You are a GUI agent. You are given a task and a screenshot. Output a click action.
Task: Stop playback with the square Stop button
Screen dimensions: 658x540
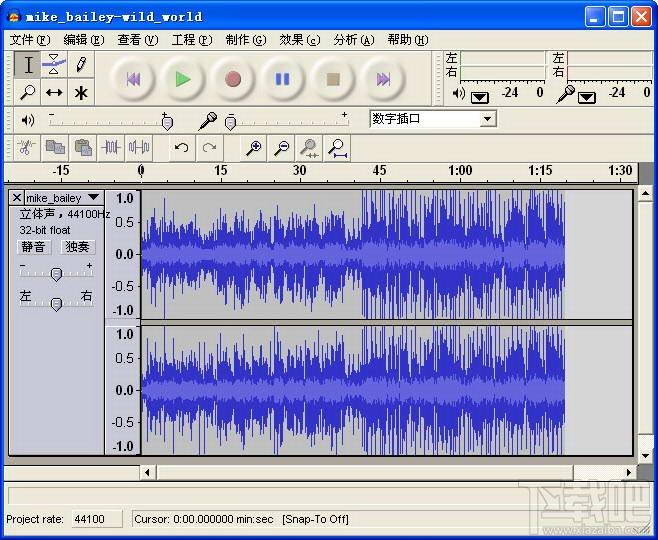(x=333, y=79)
